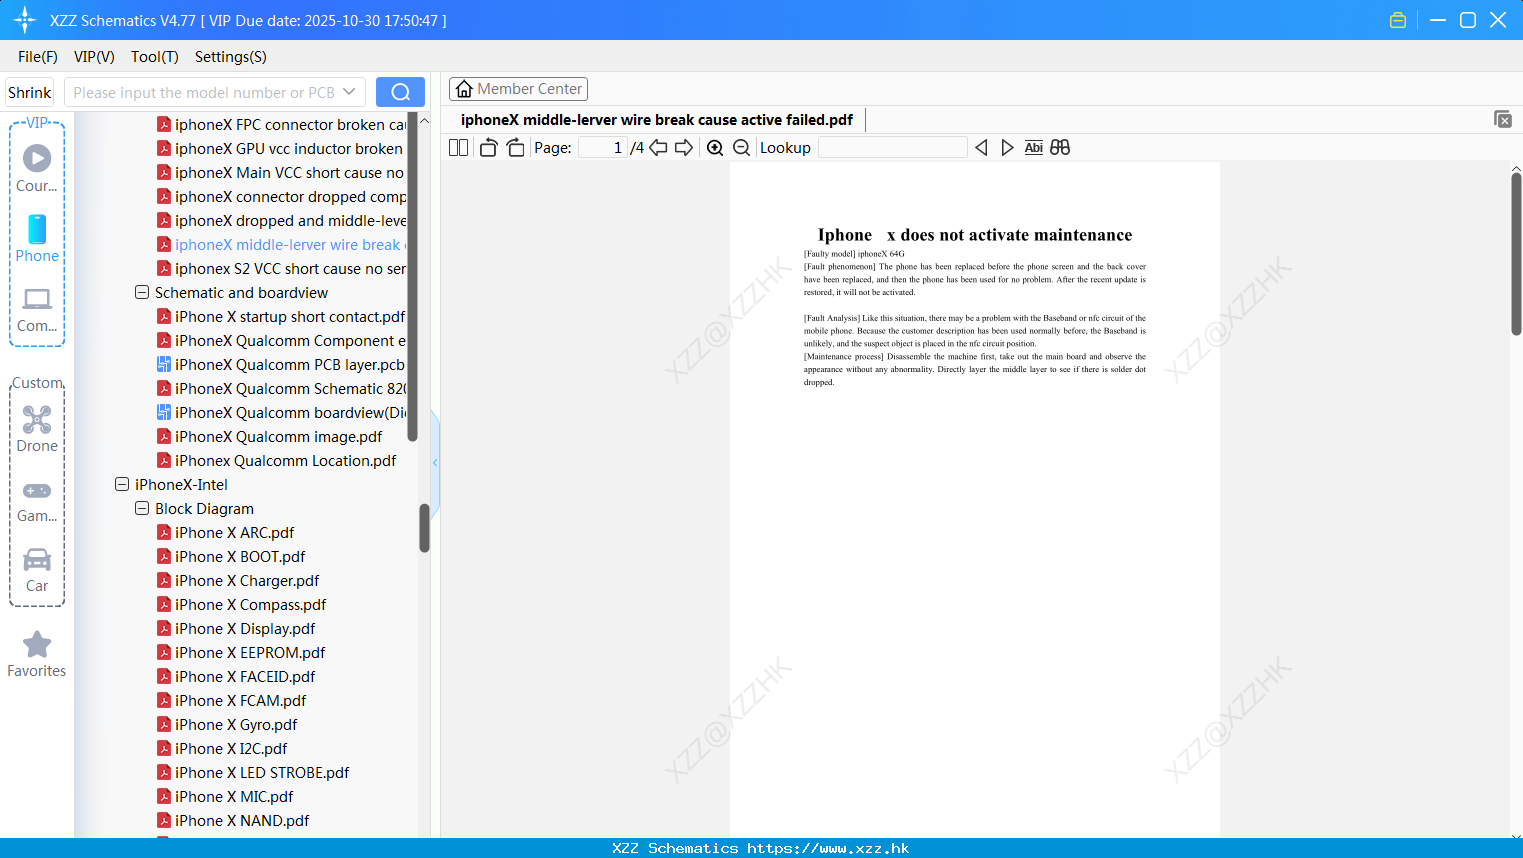
Task: Close all document tabs icon
Action: pos(1502,119)
